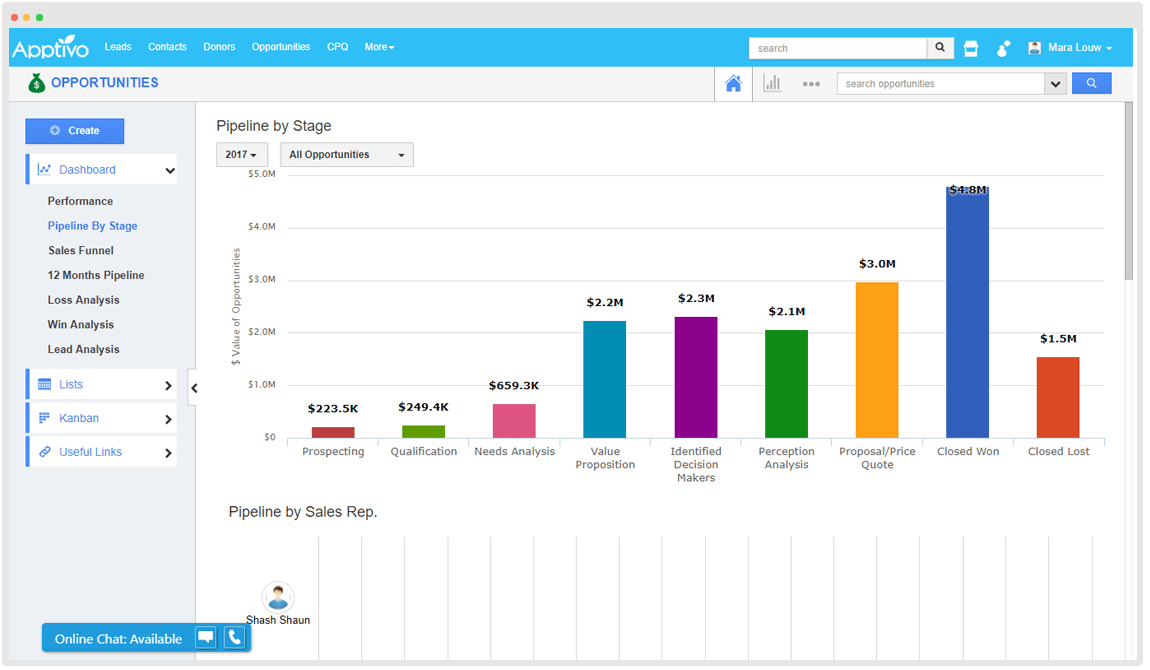Viewport: 1150px width, 670px height.
Task: Open the Sales Funnel dashboard link
Action: point(81,251)
